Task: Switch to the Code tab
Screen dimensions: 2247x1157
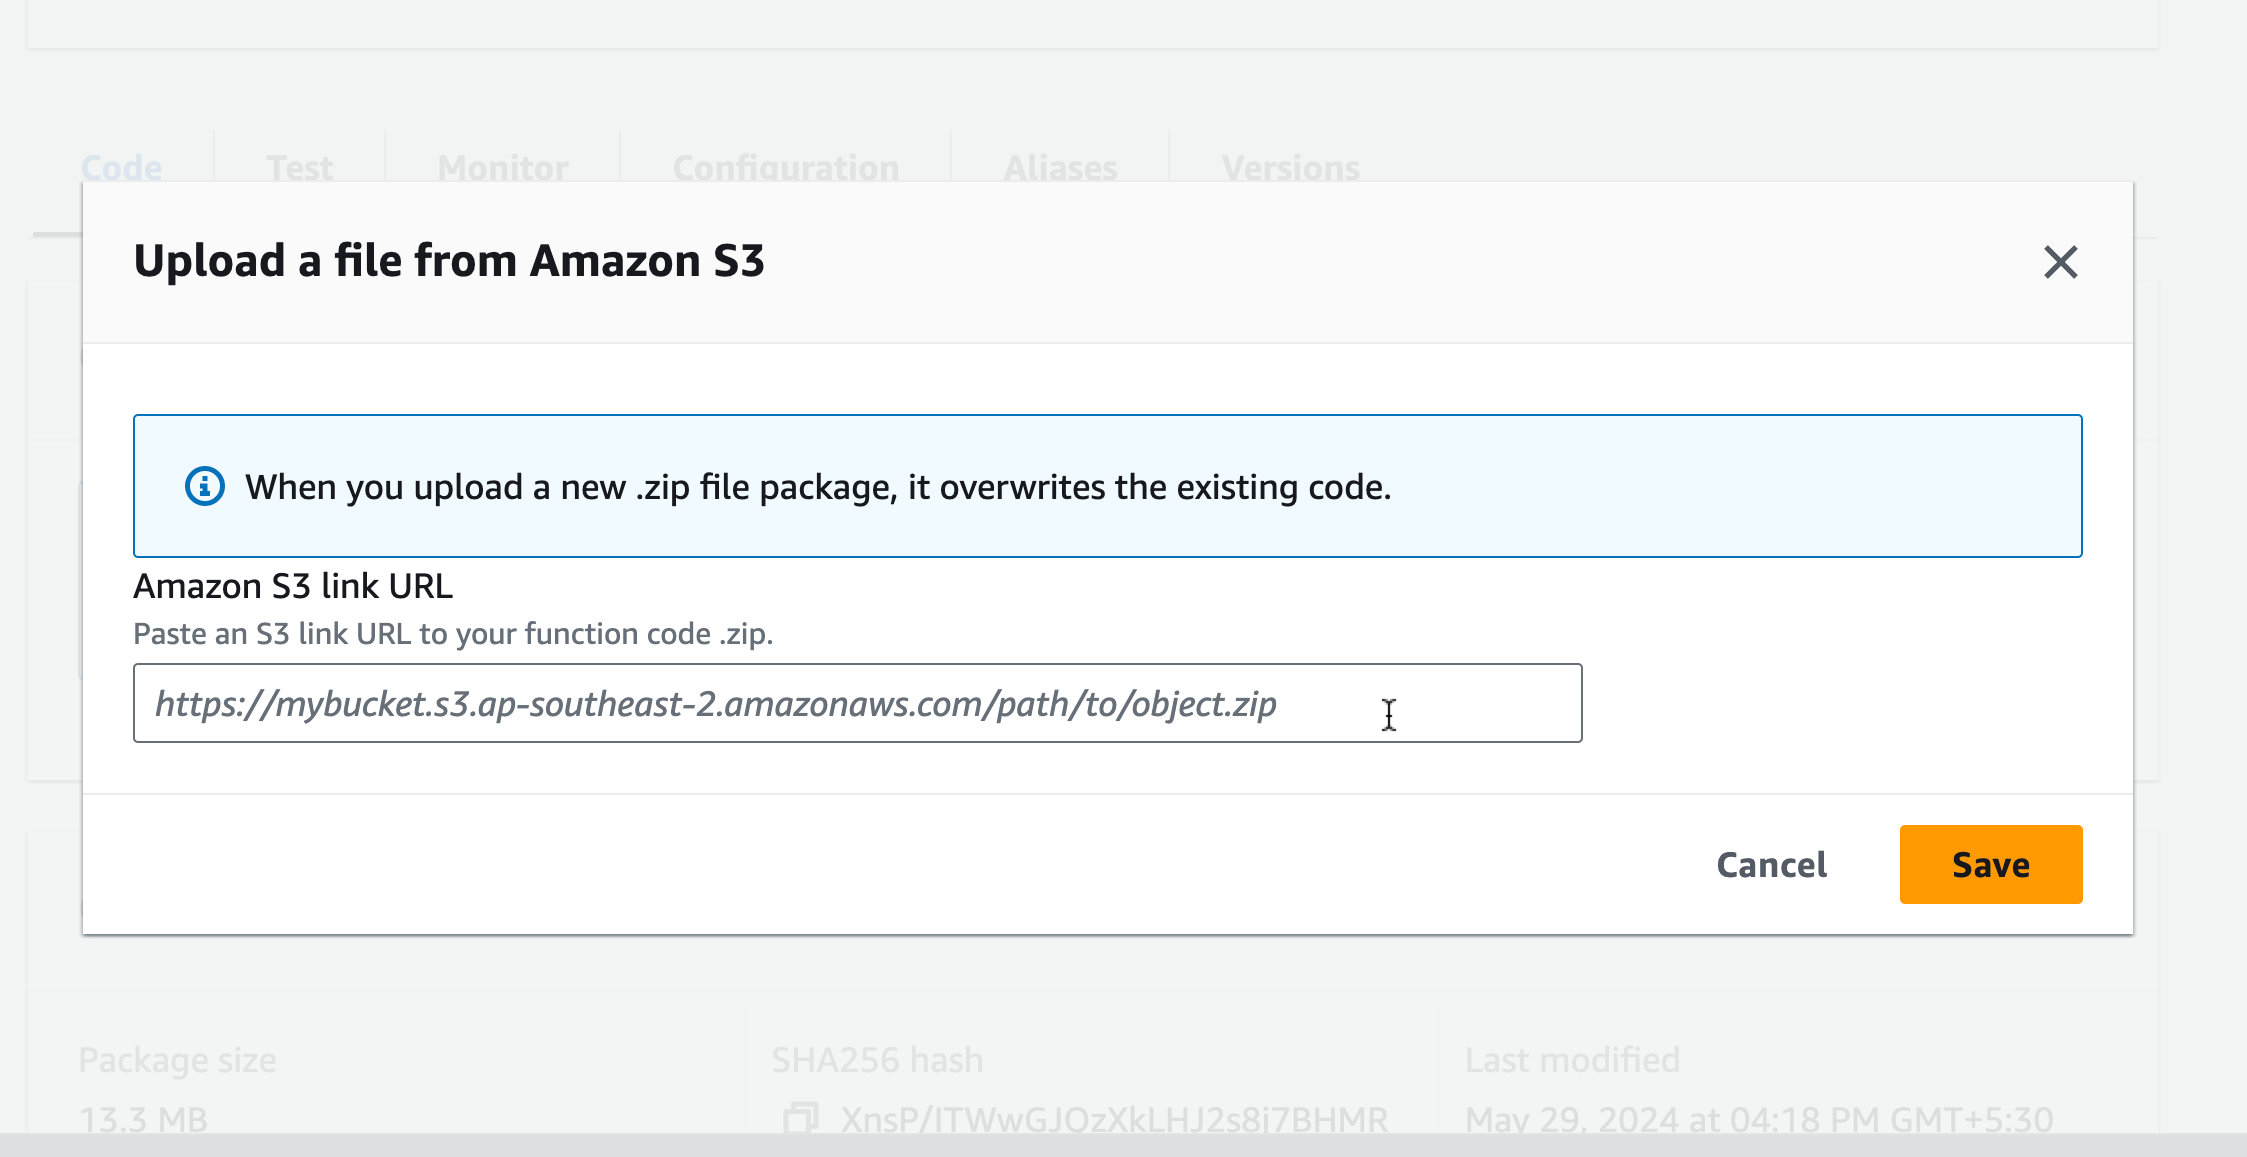Action: 121,168
